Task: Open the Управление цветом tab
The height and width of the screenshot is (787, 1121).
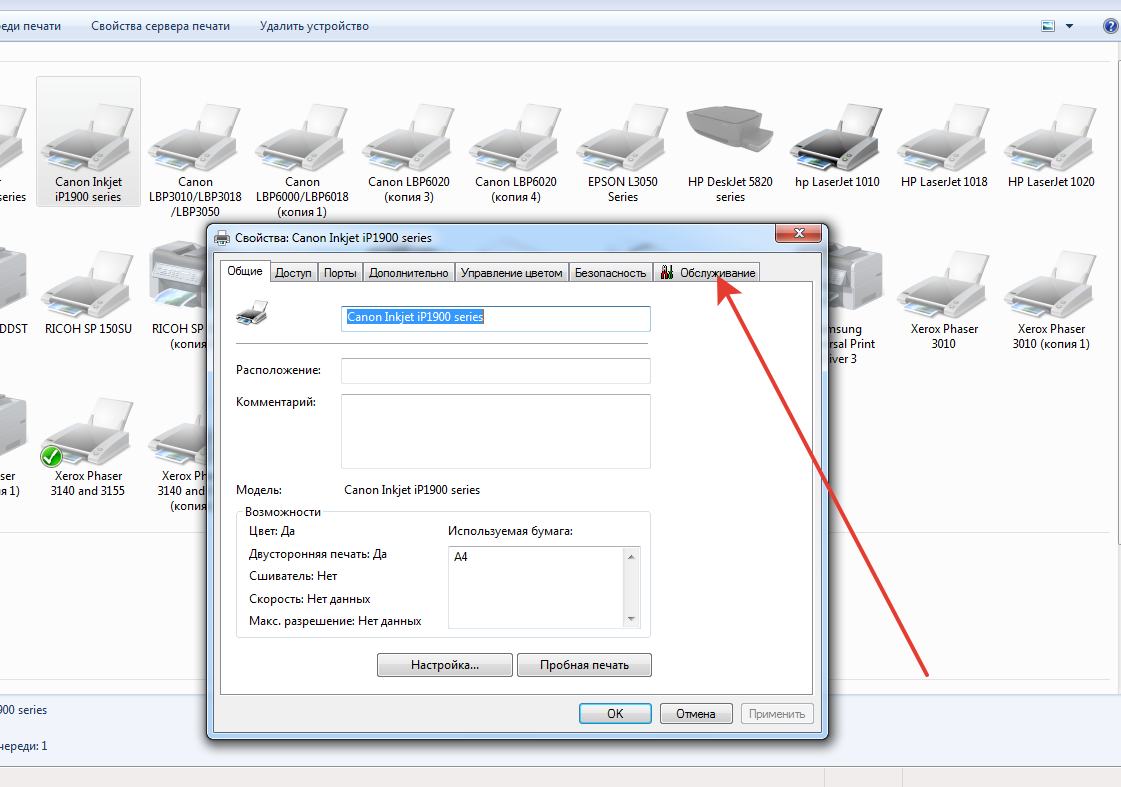Action: click(512, 273)
